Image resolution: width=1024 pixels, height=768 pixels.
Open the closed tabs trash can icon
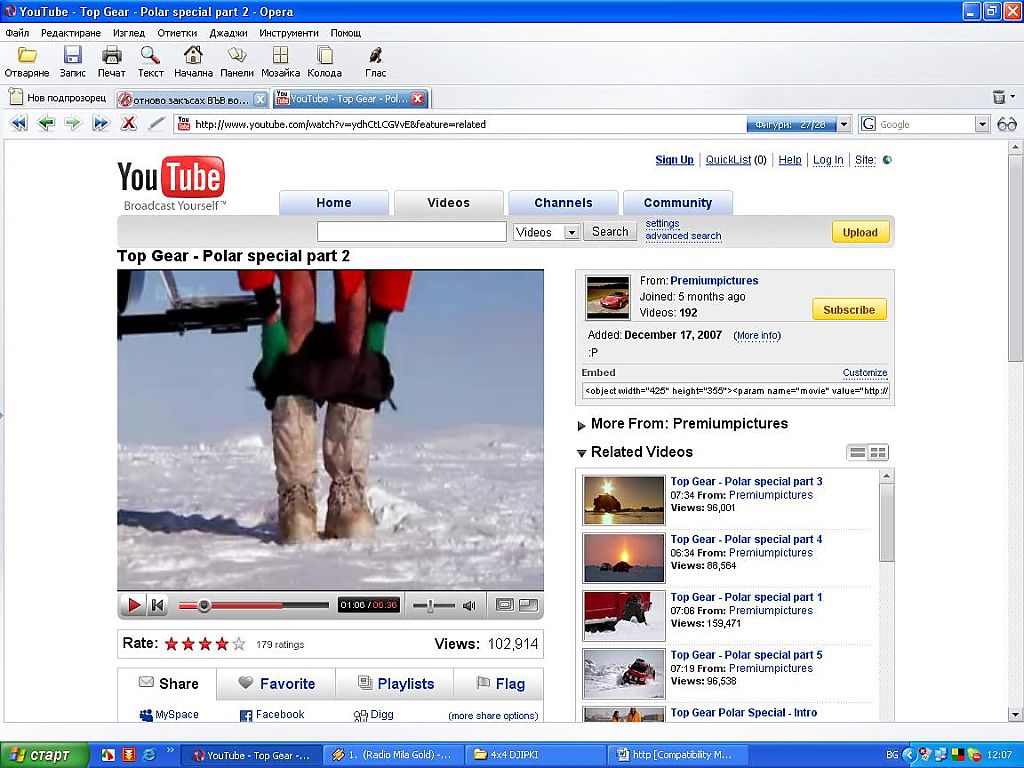coord(999,97)
